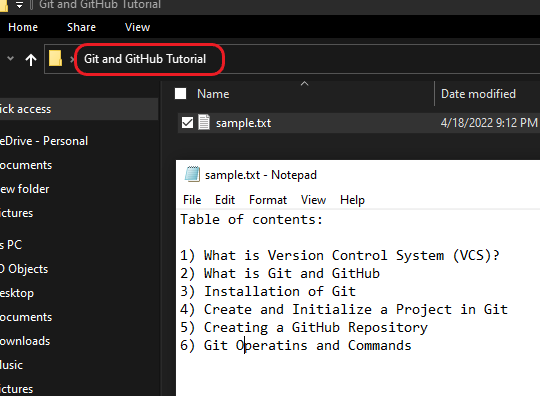Open the Notepad File menu
Image resolution: width=540 pixels, height=396 pixels.
click(x=192, y=200)
